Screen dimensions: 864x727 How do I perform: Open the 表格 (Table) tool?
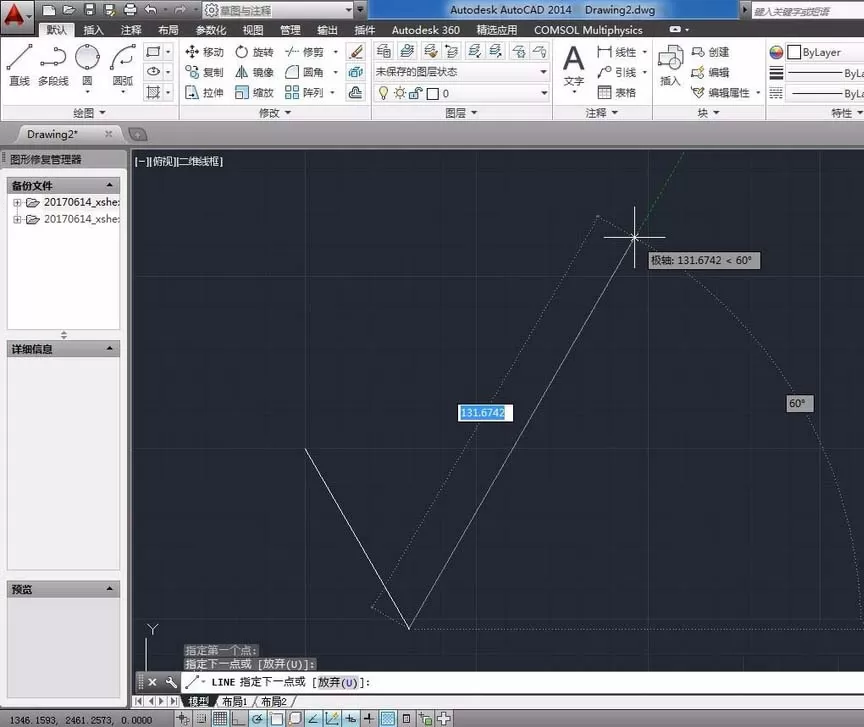point(617,93)
